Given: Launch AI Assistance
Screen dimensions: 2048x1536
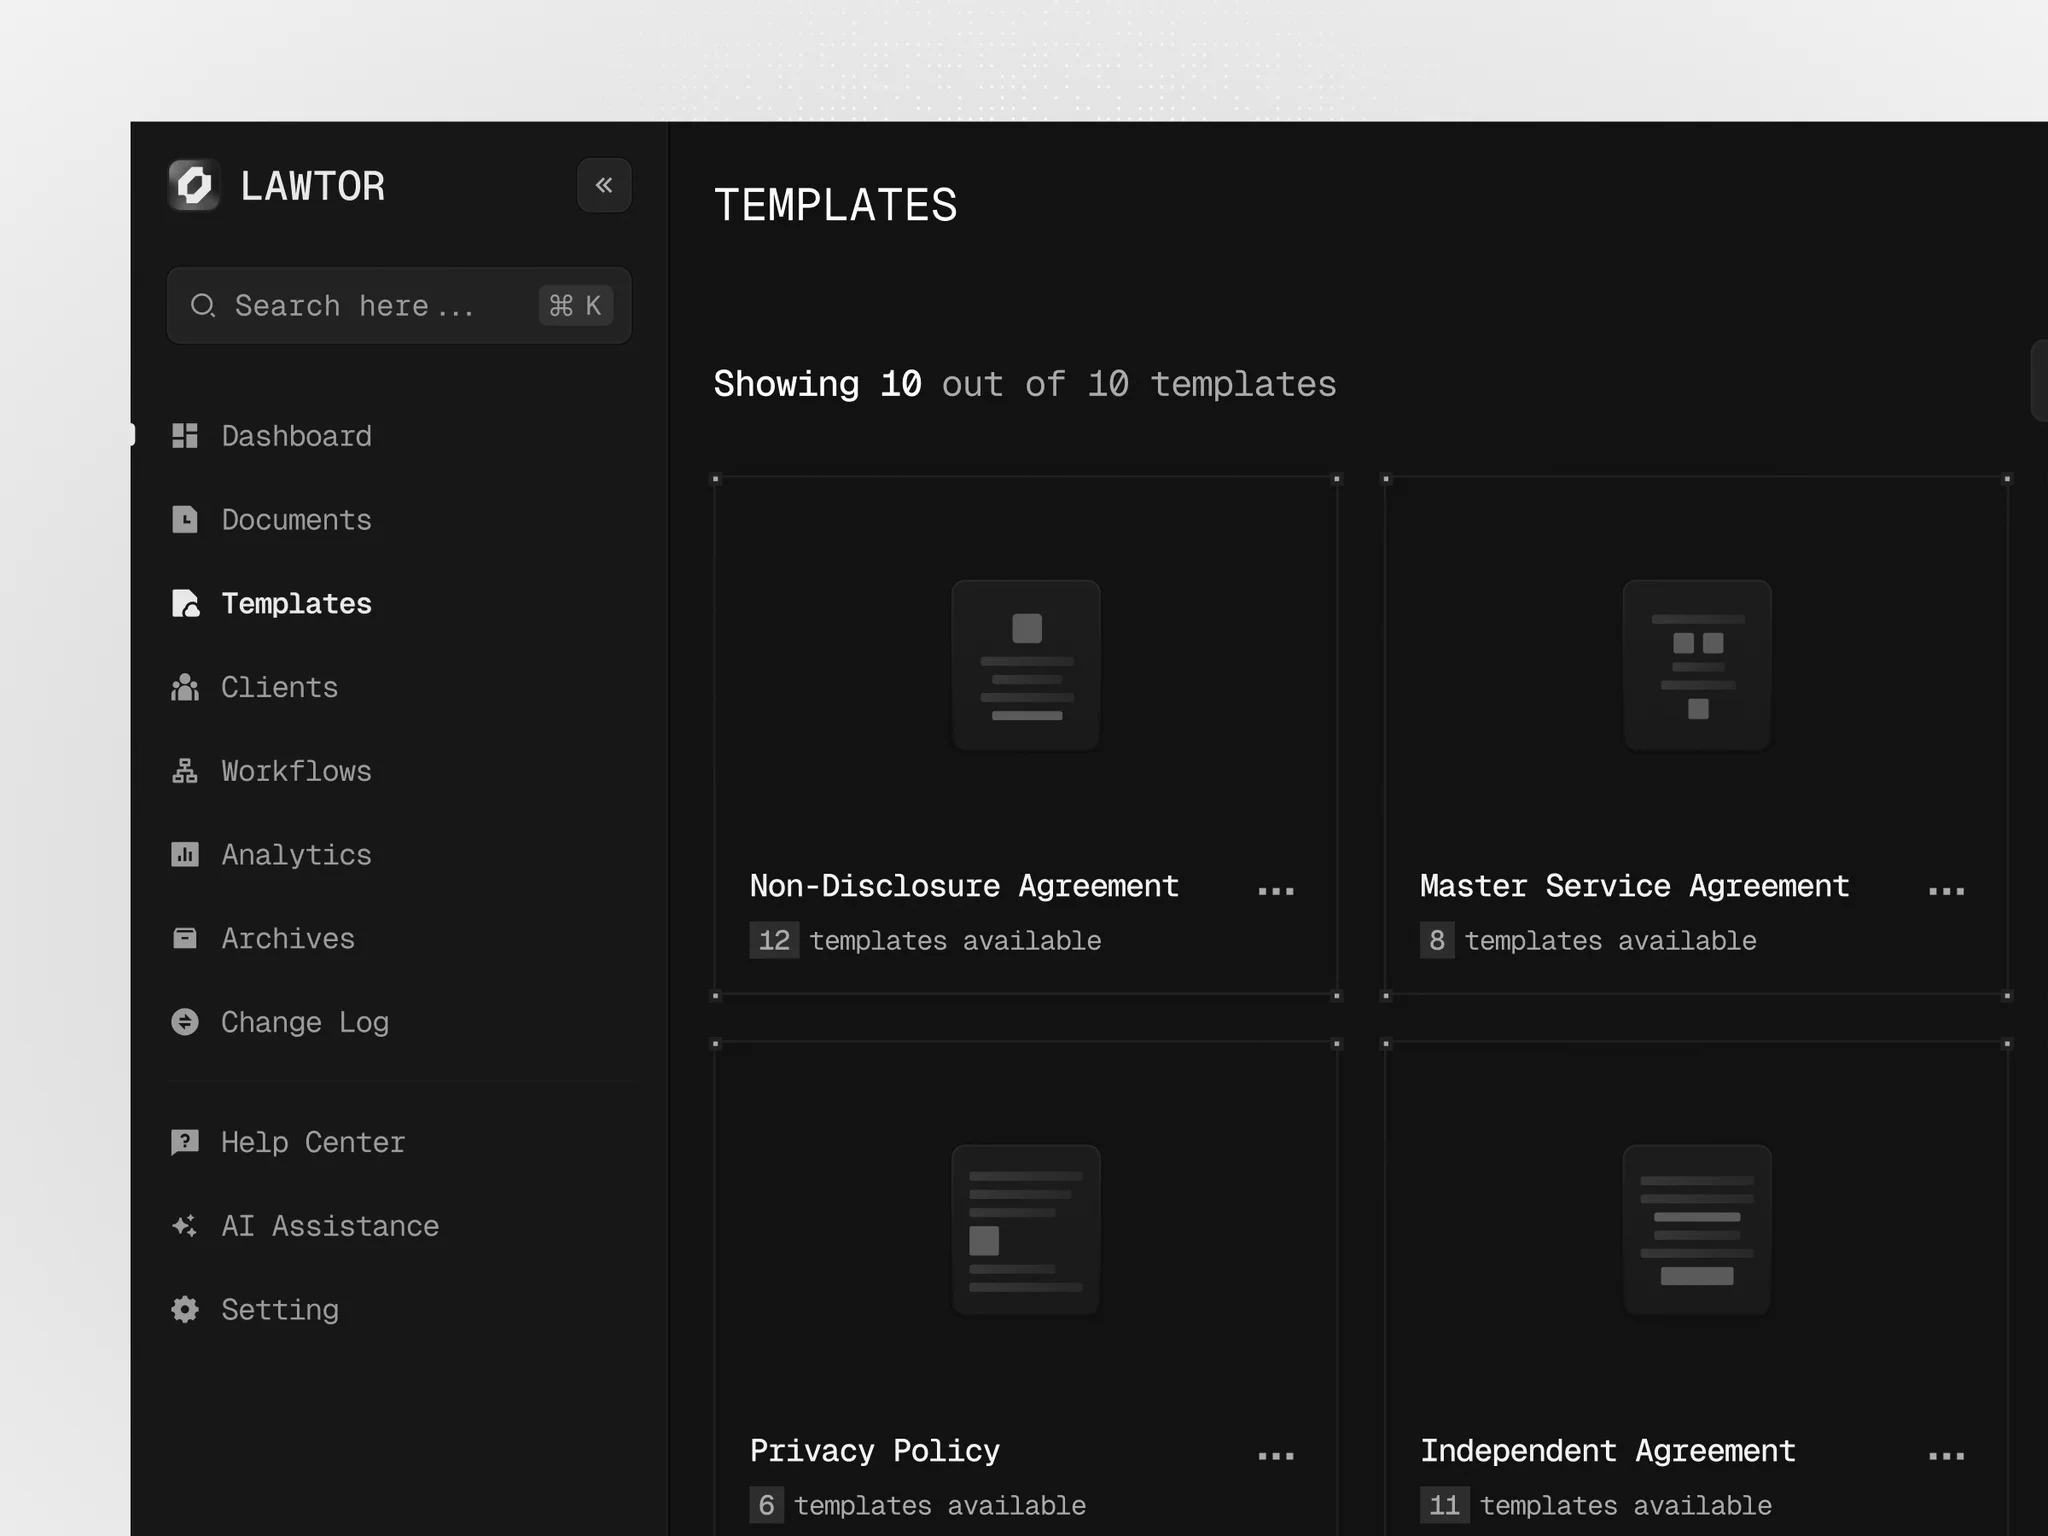Looking at the screenshot, I should pos(330,1226).
